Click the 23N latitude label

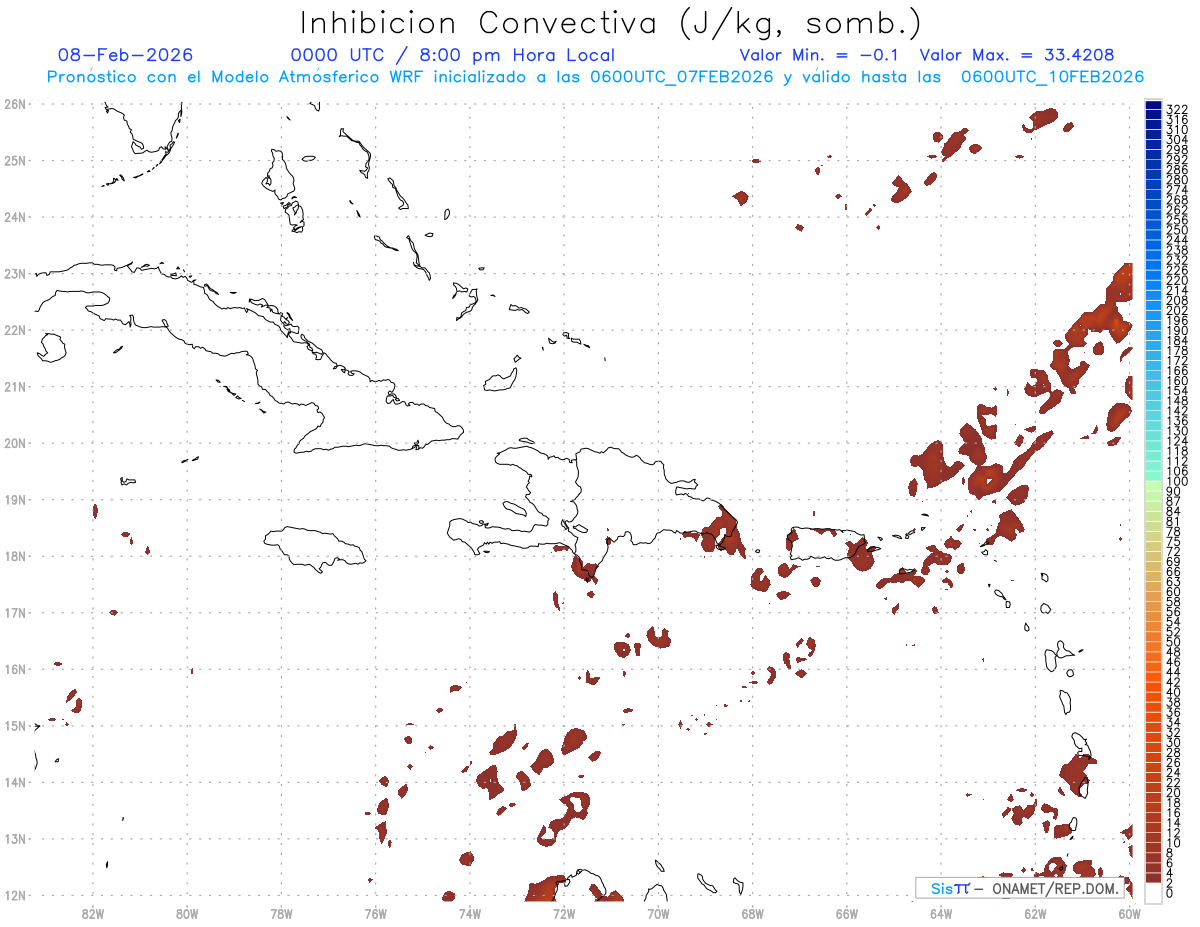point(15,273)
